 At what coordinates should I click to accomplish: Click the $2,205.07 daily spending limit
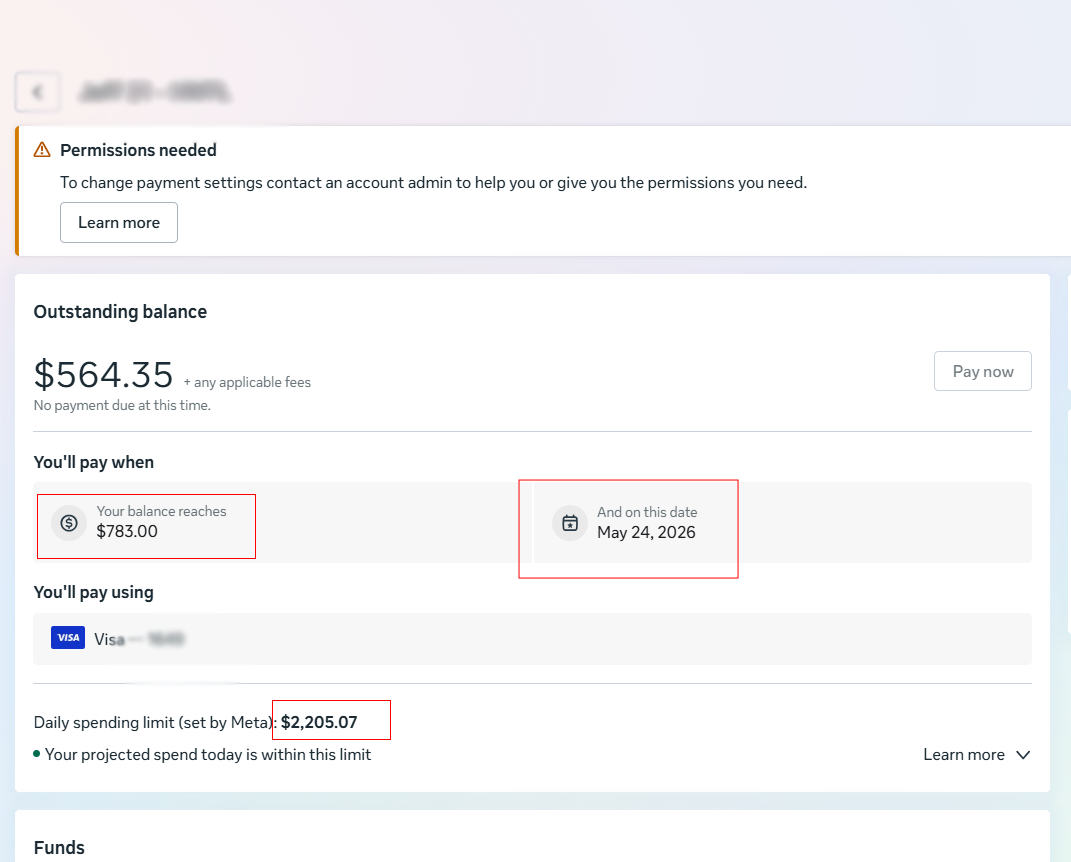(x=319, y=722)
